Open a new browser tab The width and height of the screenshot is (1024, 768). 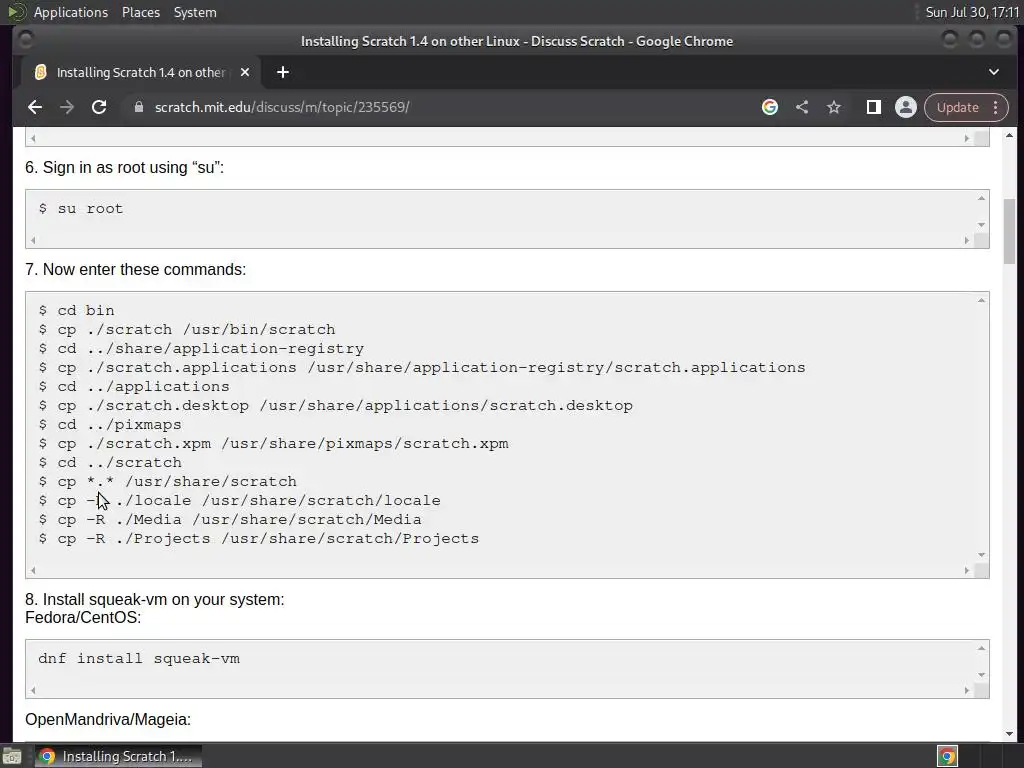pos(283,72)
